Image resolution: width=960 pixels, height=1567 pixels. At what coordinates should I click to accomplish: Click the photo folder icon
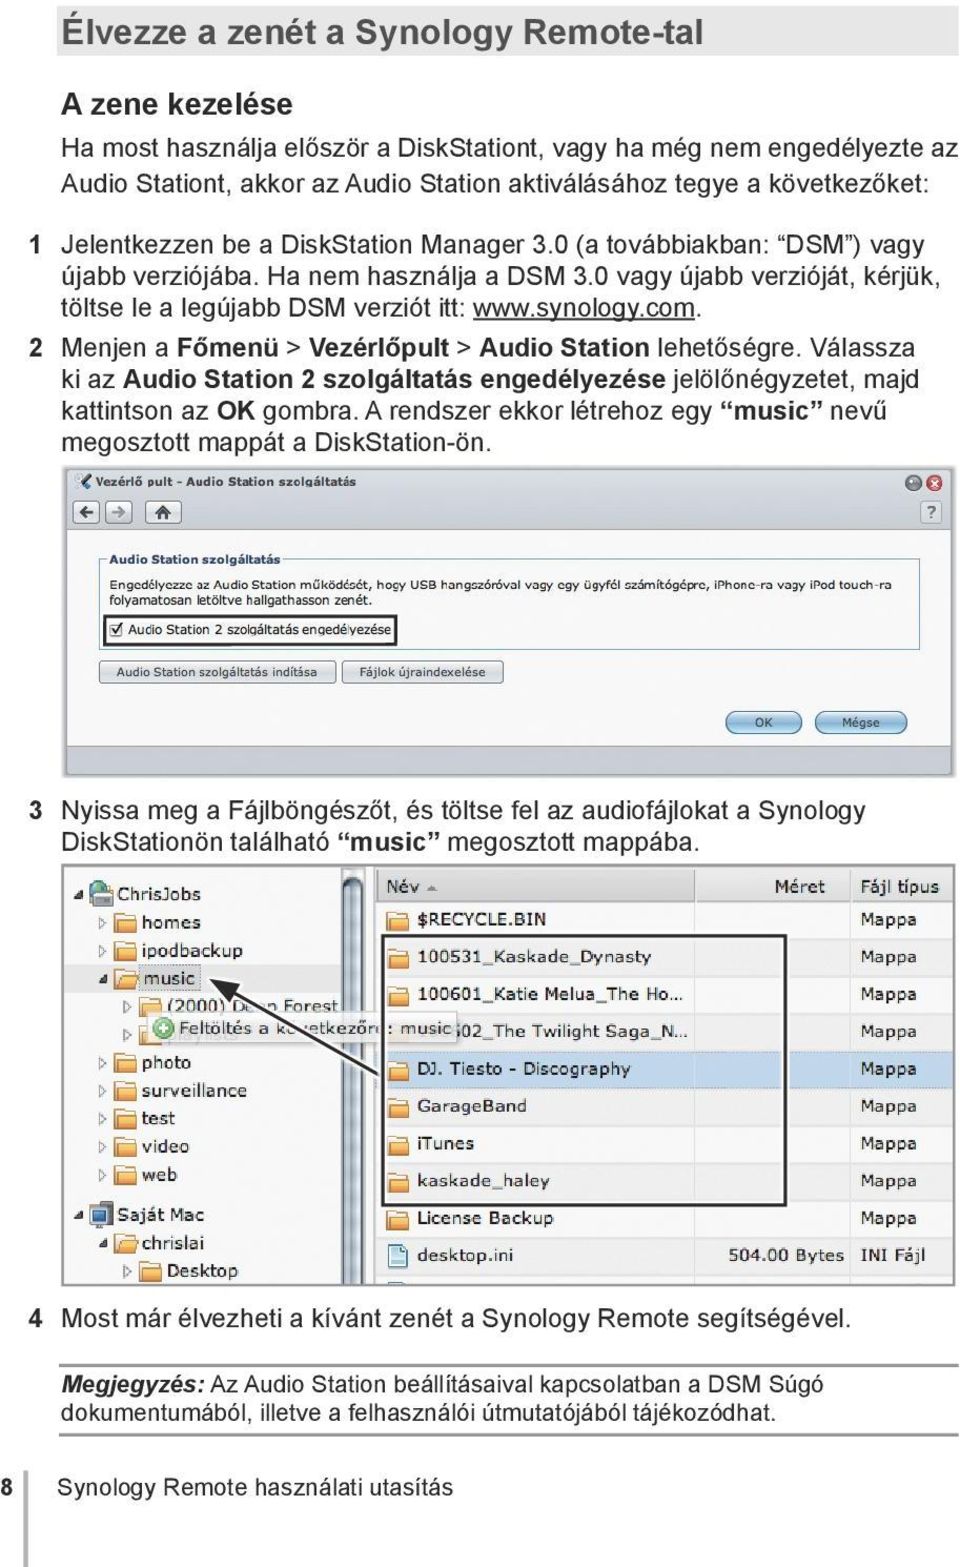click(125, 1062)
